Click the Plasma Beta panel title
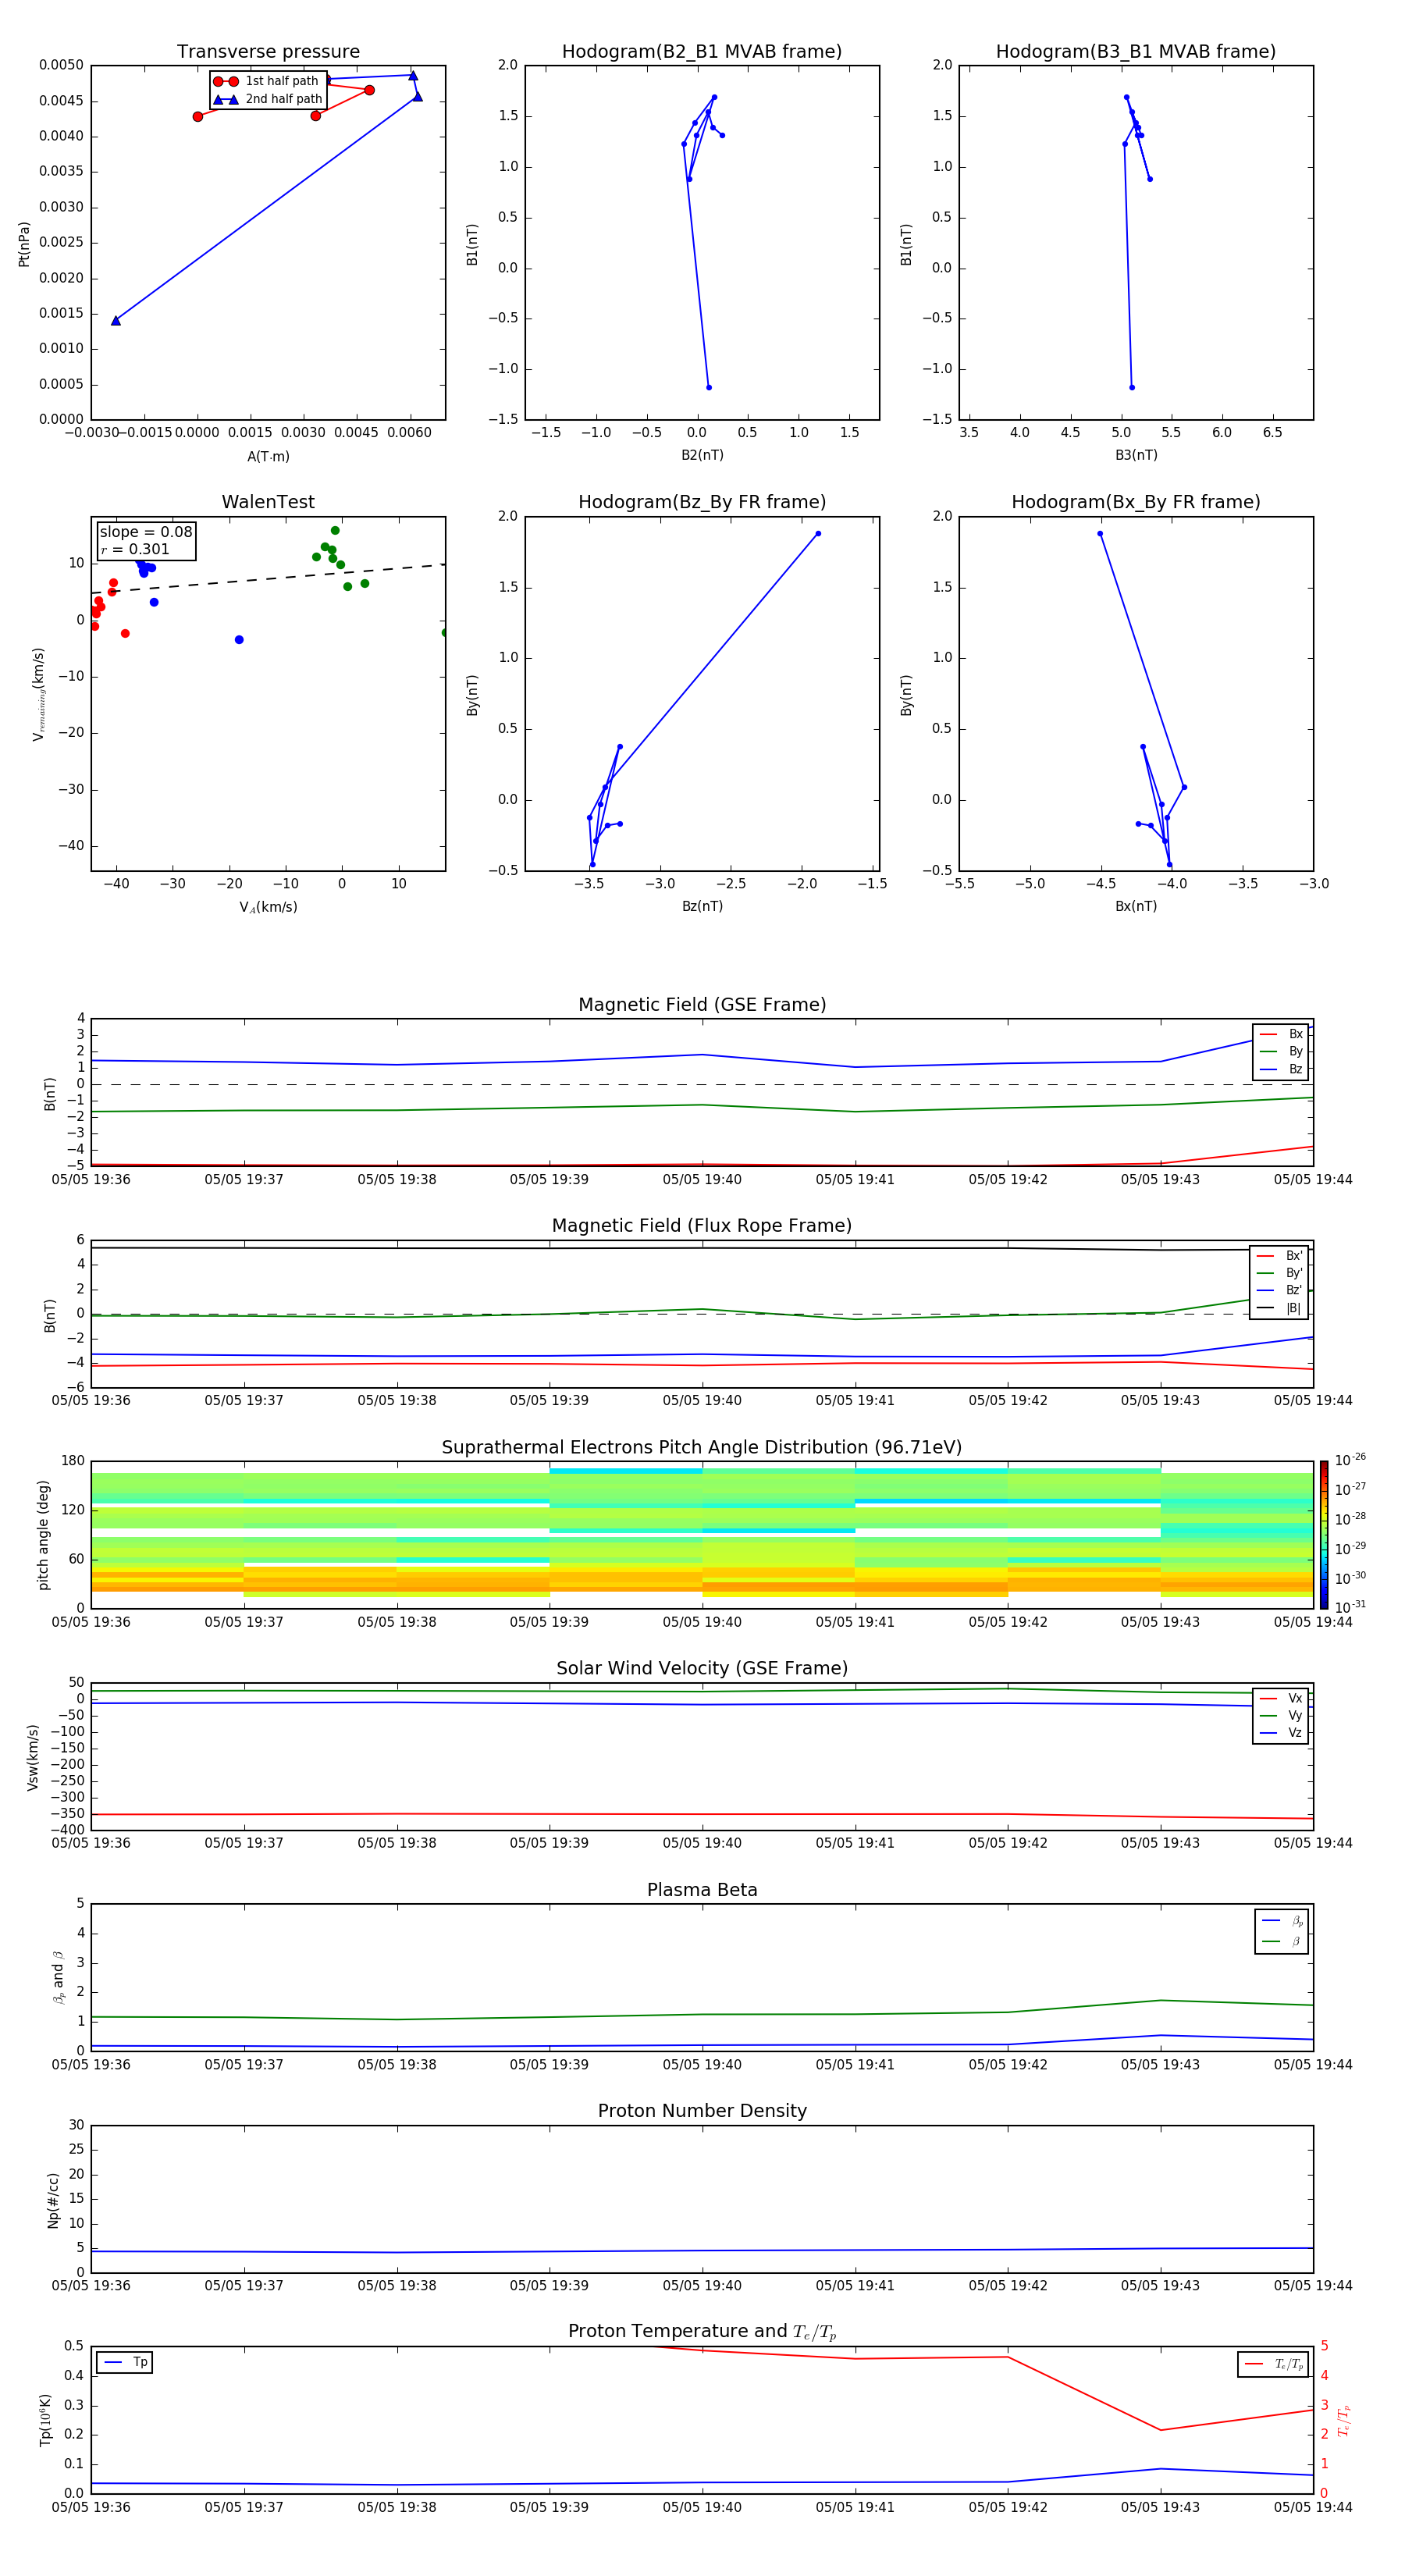This screenshot has height=2576, width=1405. 702,1890
